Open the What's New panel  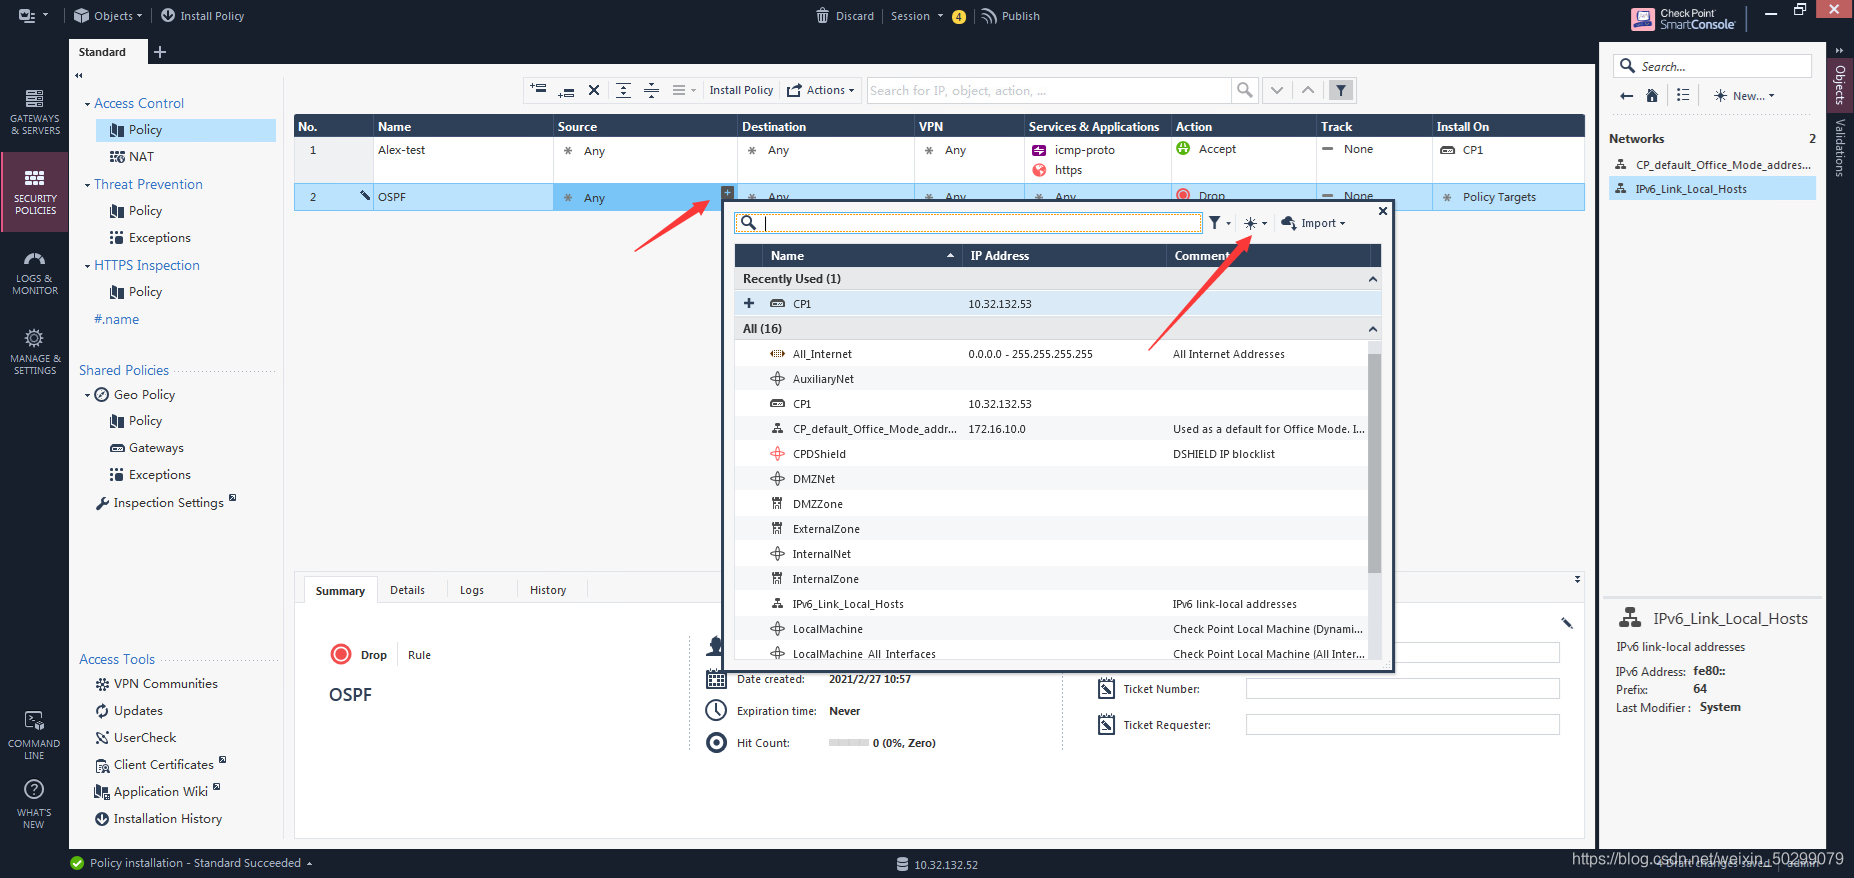(34, 804)
